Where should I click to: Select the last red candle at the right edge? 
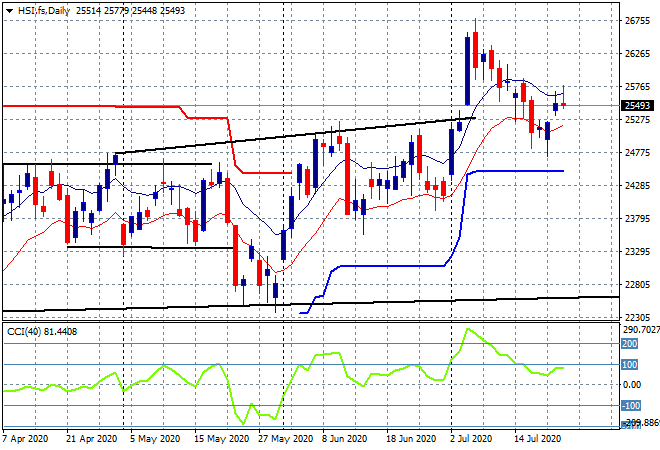(564, 104)
